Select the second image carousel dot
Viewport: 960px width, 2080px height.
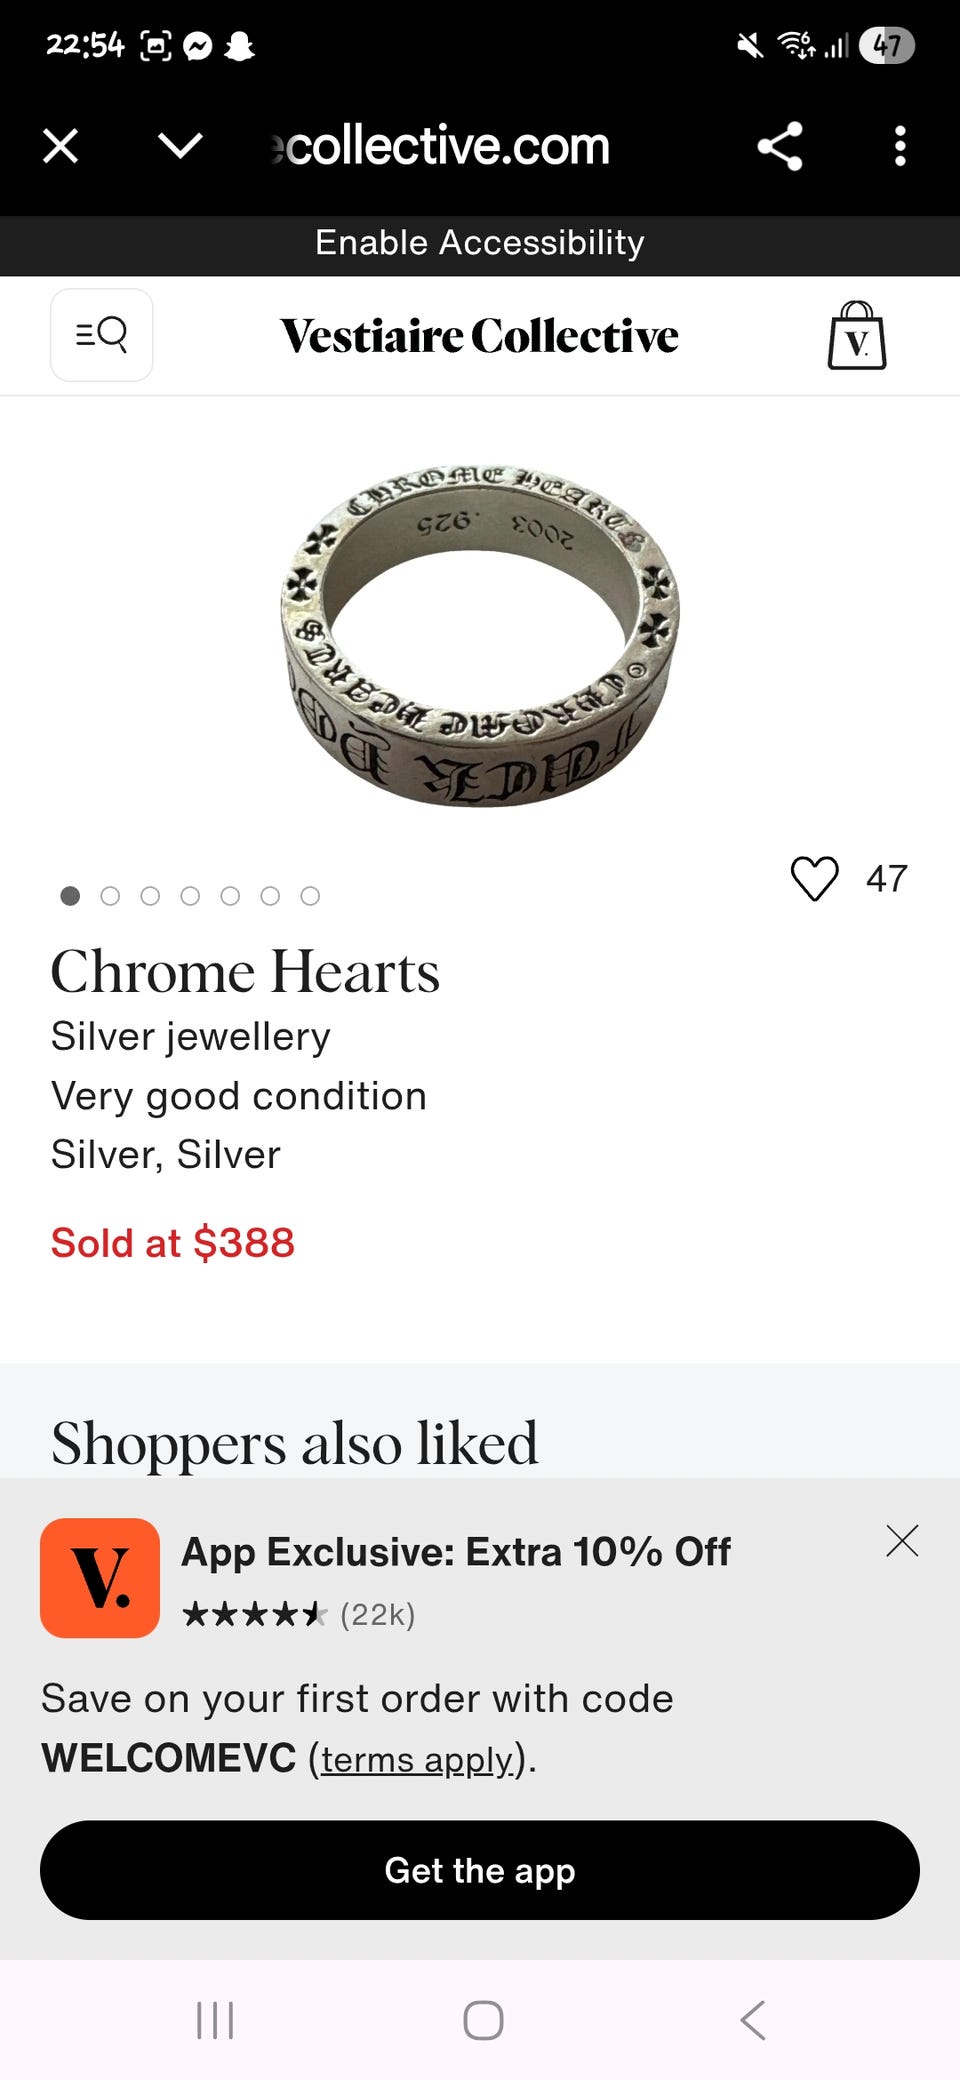pos(110,896)
